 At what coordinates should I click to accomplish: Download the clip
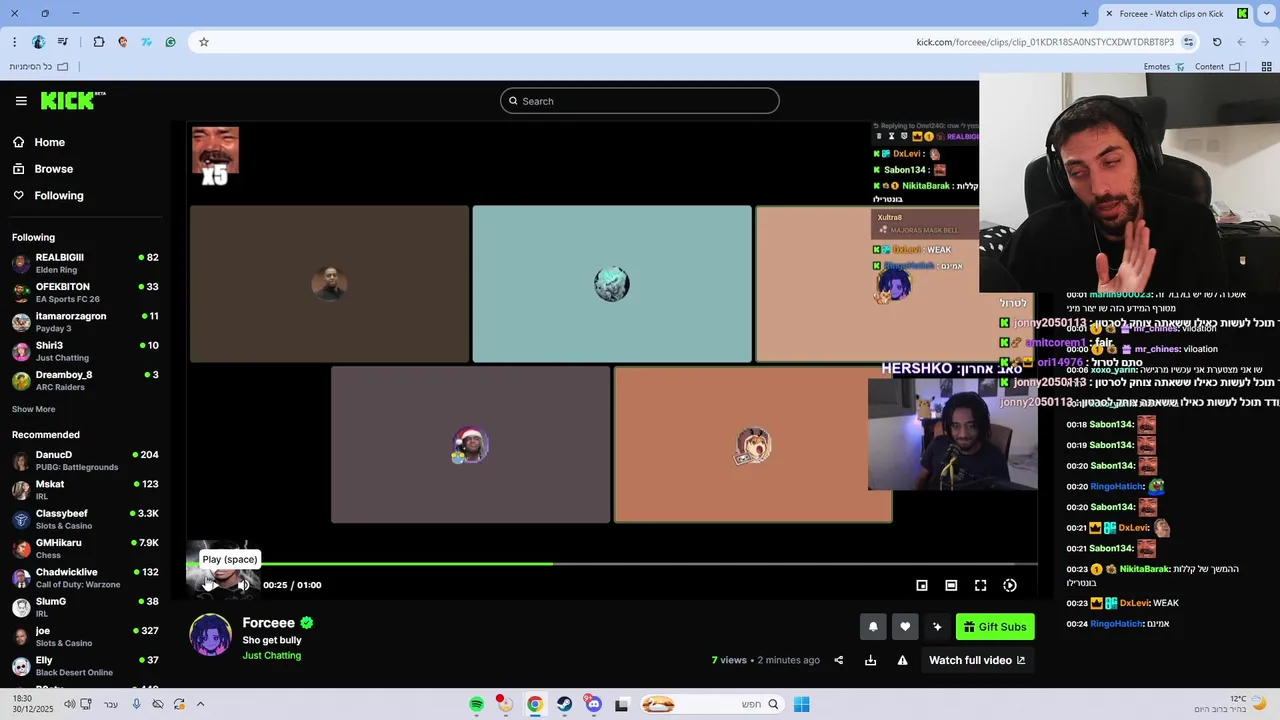pyautogui.click(x=870, y=660)
